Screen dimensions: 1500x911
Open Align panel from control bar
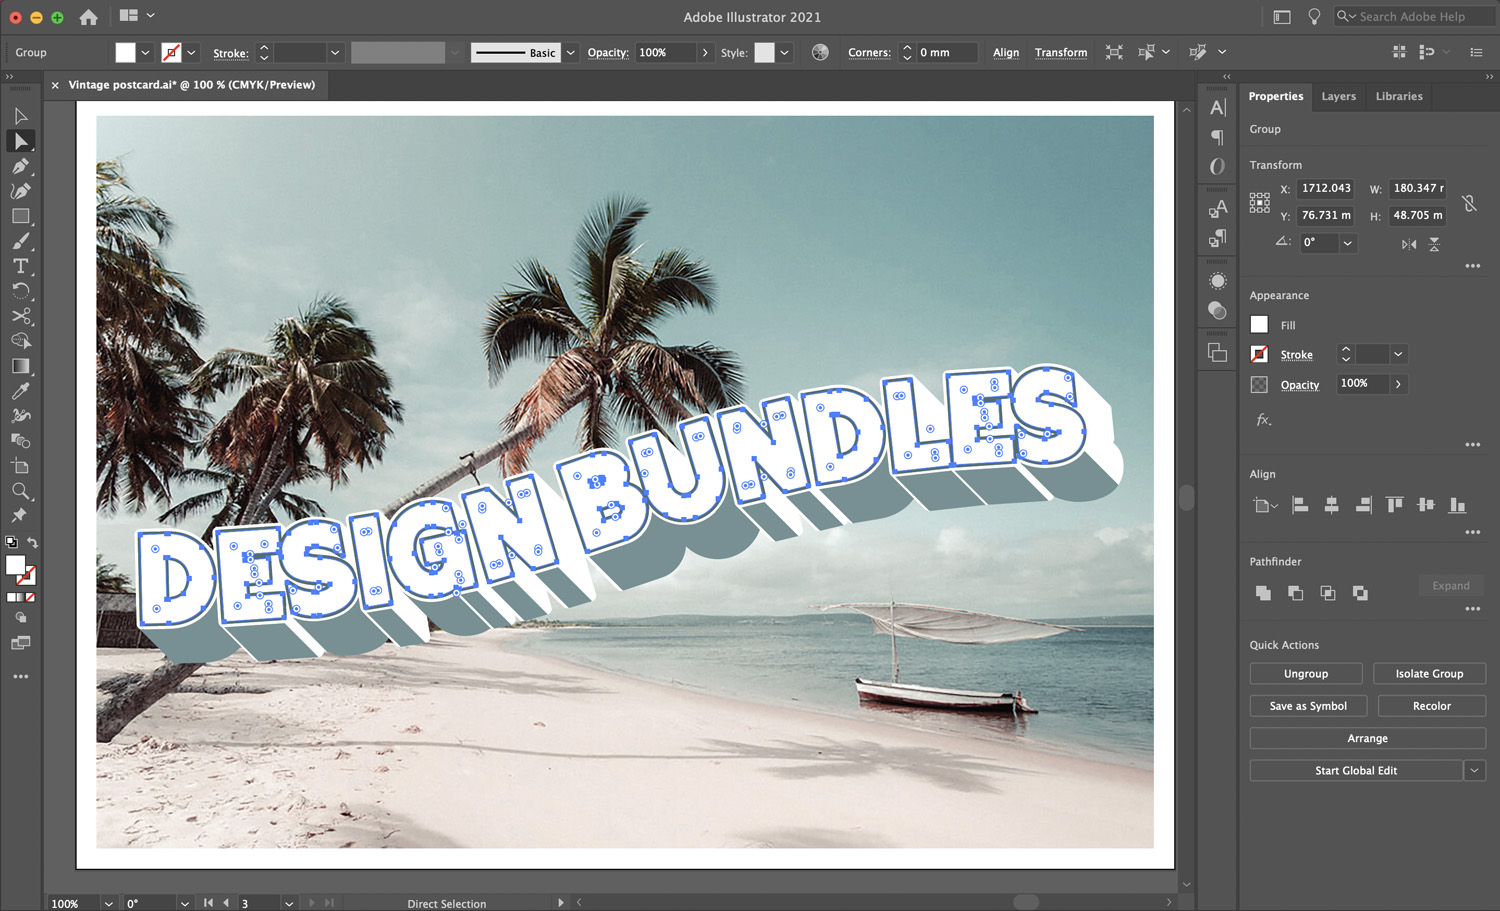[x=1006, y=53]
